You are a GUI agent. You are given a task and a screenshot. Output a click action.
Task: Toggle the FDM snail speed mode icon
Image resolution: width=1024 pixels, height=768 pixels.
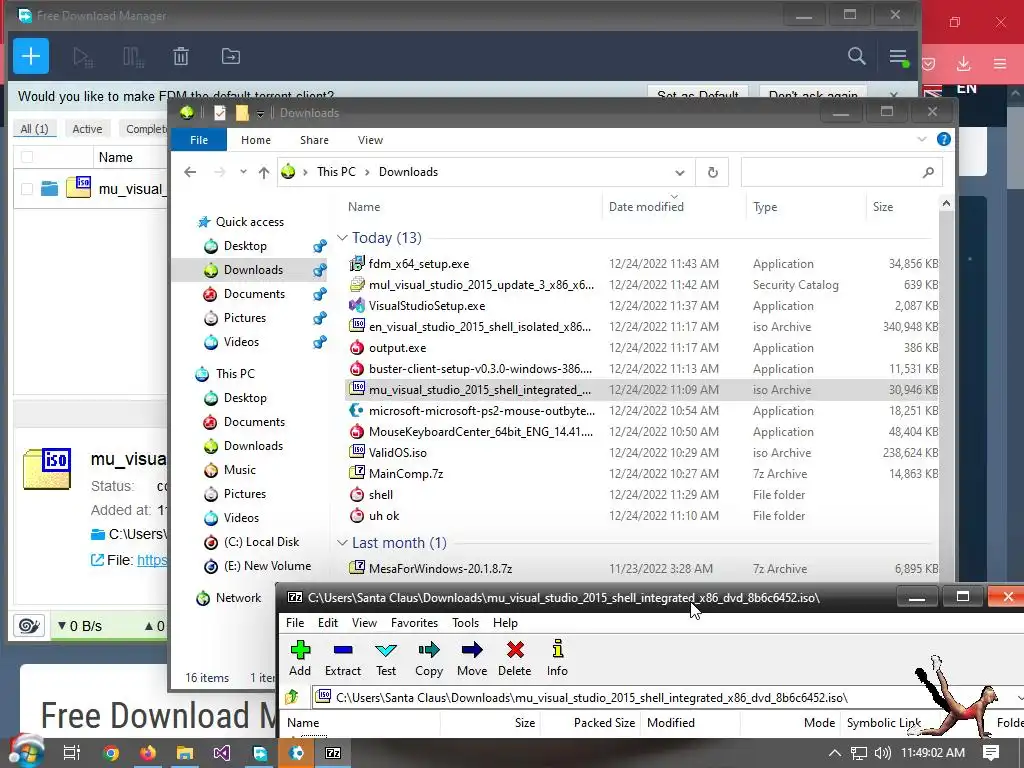[x=29, y=626]
